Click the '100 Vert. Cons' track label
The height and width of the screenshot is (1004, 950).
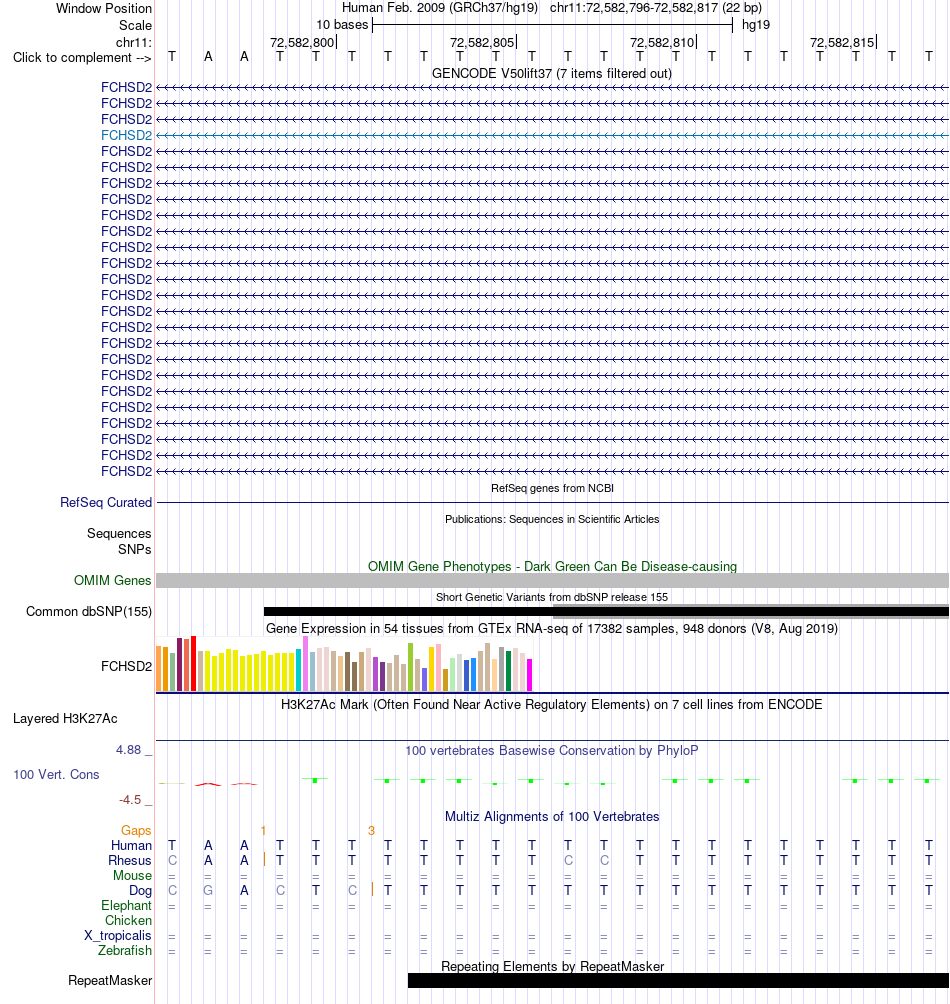point(56,775)
